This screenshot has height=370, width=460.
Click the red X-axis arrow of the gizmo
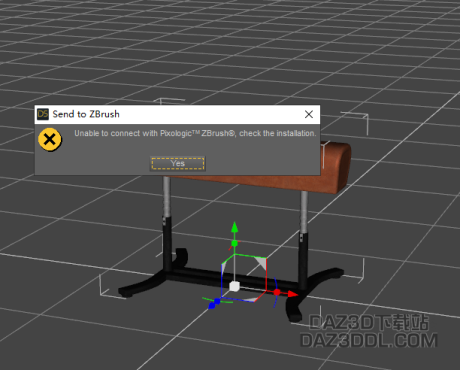(292, 294)
